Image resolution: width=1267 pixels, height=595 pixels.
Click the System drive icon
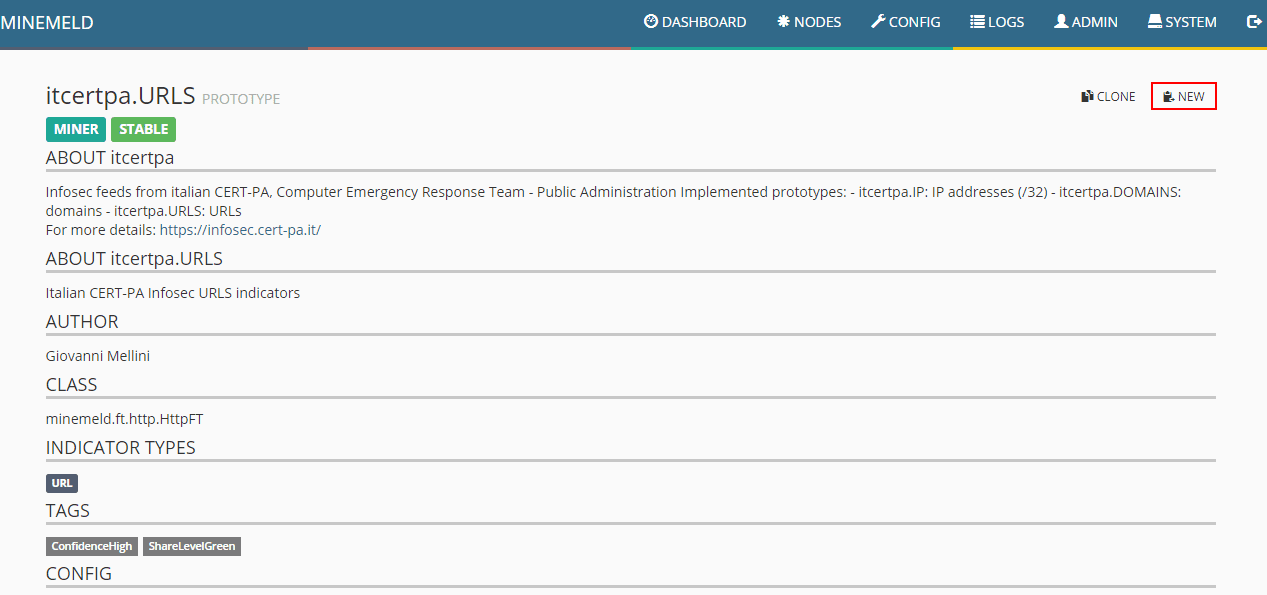point(1154,22)
